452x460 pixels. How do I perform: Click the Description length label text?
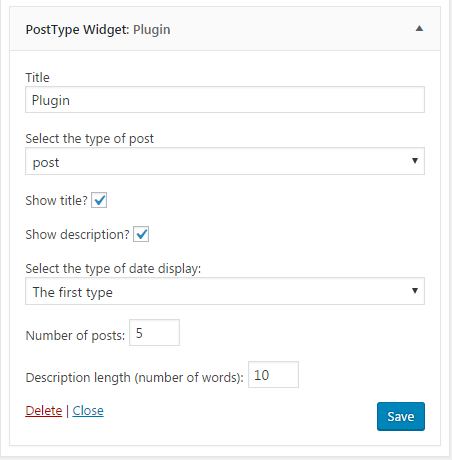[x=135, y=378]
